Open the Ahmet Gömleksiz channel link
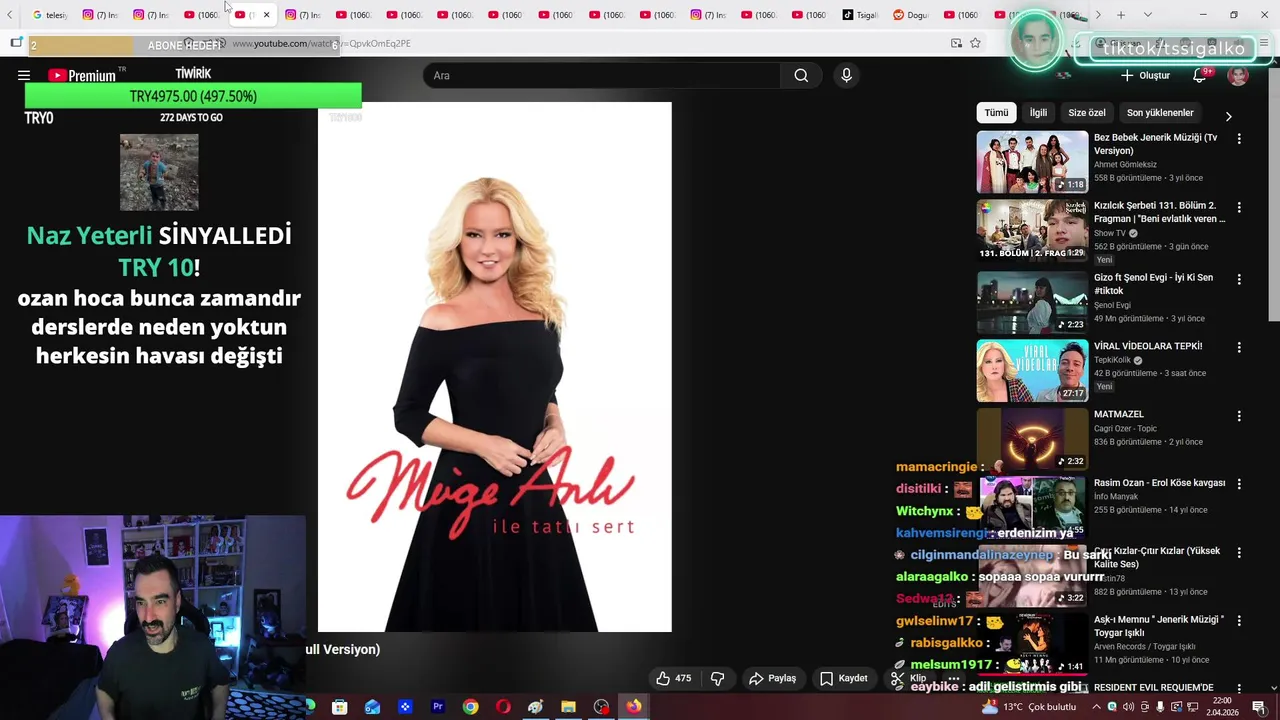This screenshot has height=720, width=1280. (x=1125, y=164)
